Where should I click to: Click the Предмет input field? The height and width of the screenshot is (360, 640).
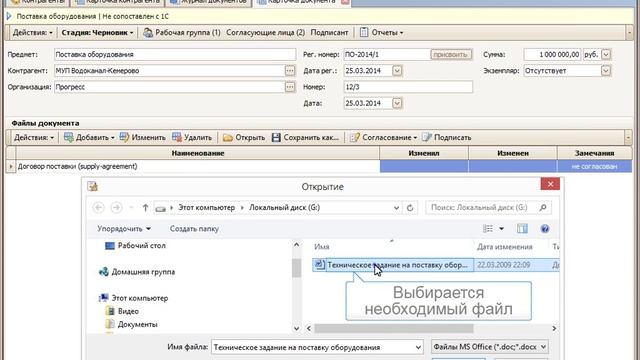(175, 54)
